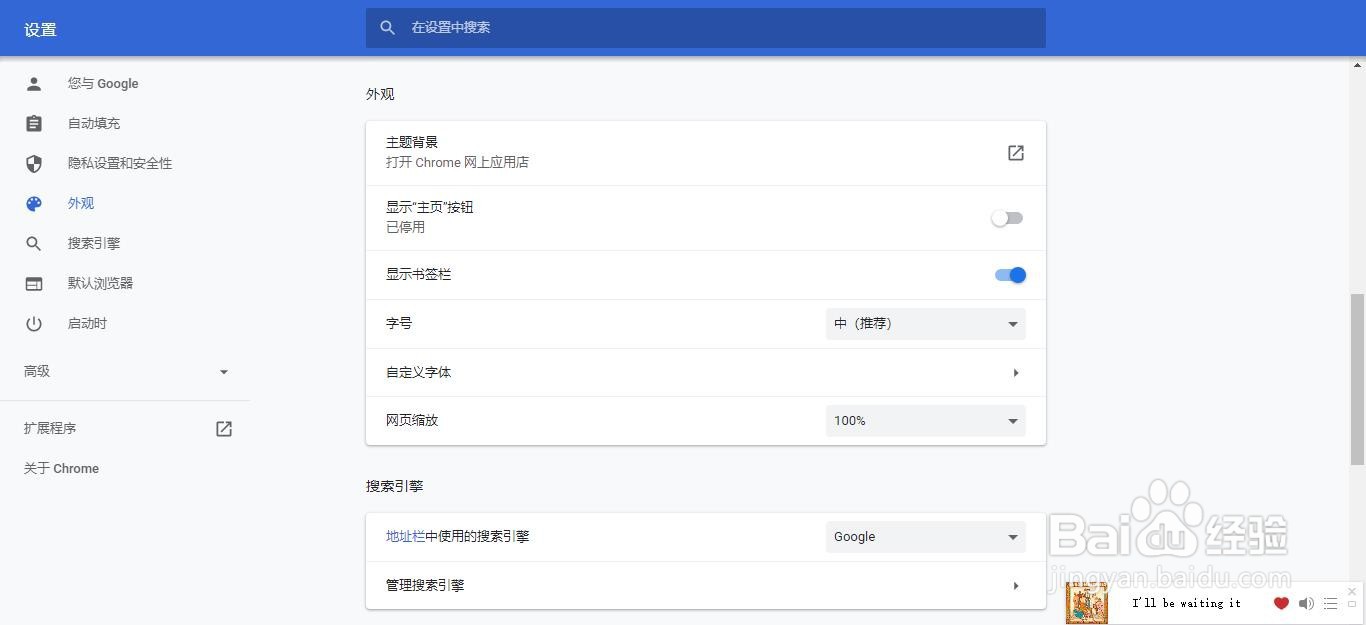Image resolution: width=1366 pixels, height=625 pixels.
Task: Select 搜索引擎 in the sidebar menu
Action: click(x=94, y=243)
